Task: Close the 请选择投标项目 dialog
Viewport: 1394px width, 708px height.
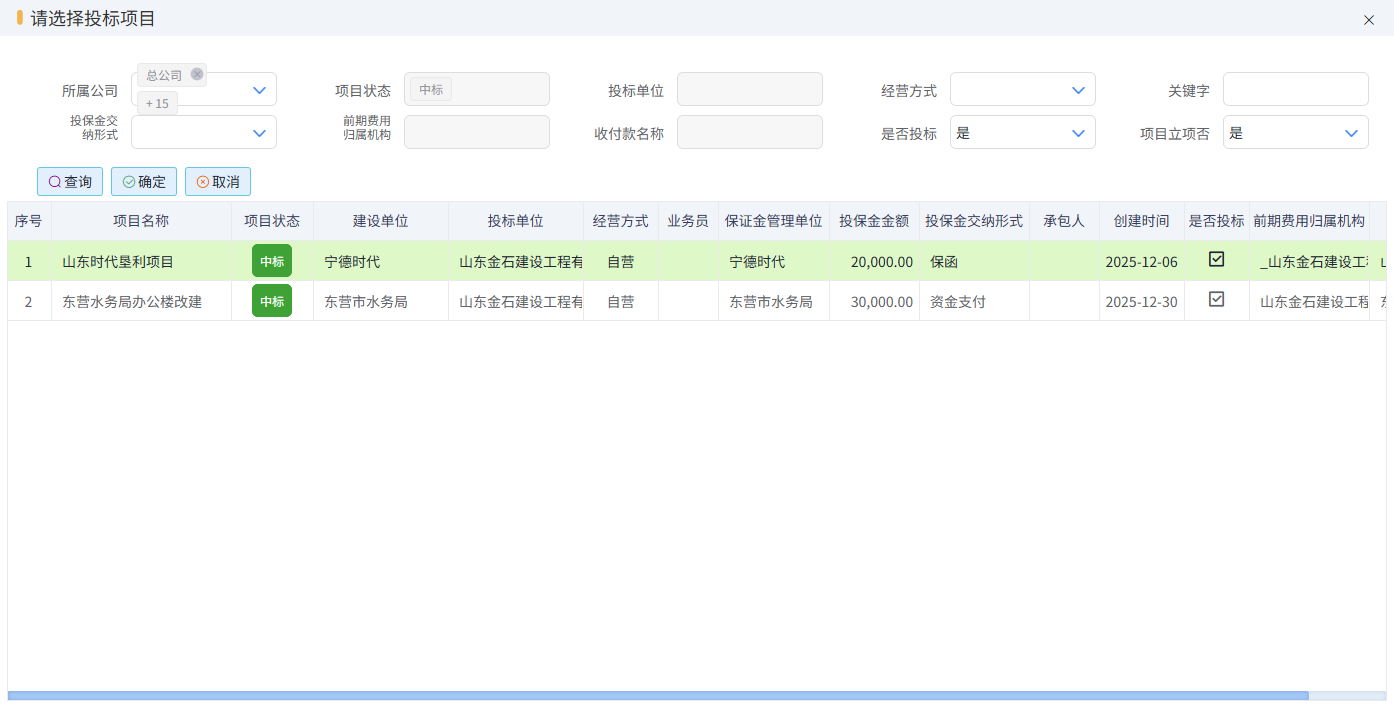Action: coord(1369,20)
